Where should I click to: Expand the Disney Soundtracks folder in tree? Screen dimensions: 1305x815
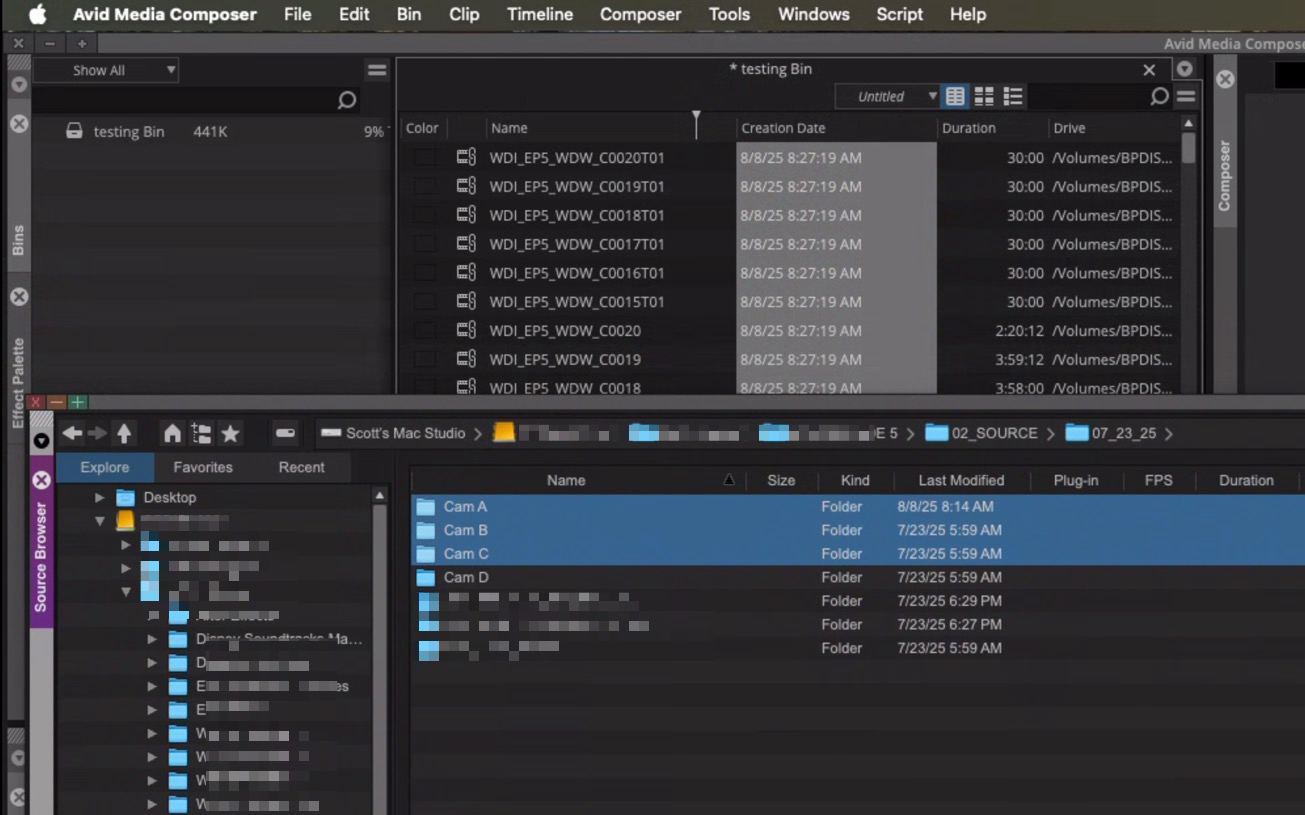pos(152,639)
